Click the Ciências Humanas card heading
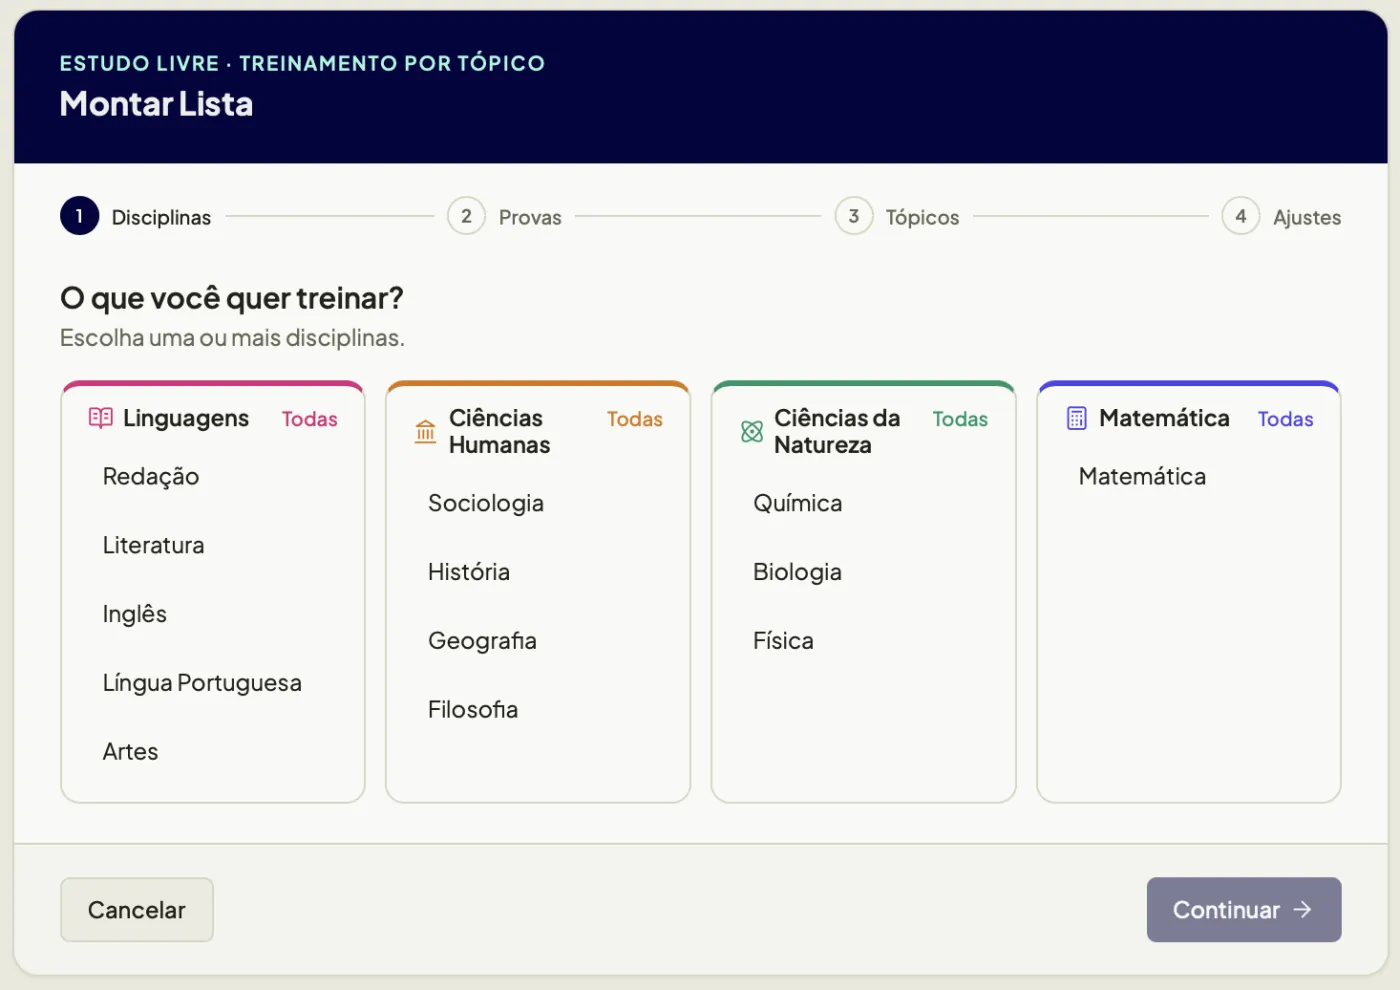Viewport: 1400px width, 990px height. tap(500, 432)
